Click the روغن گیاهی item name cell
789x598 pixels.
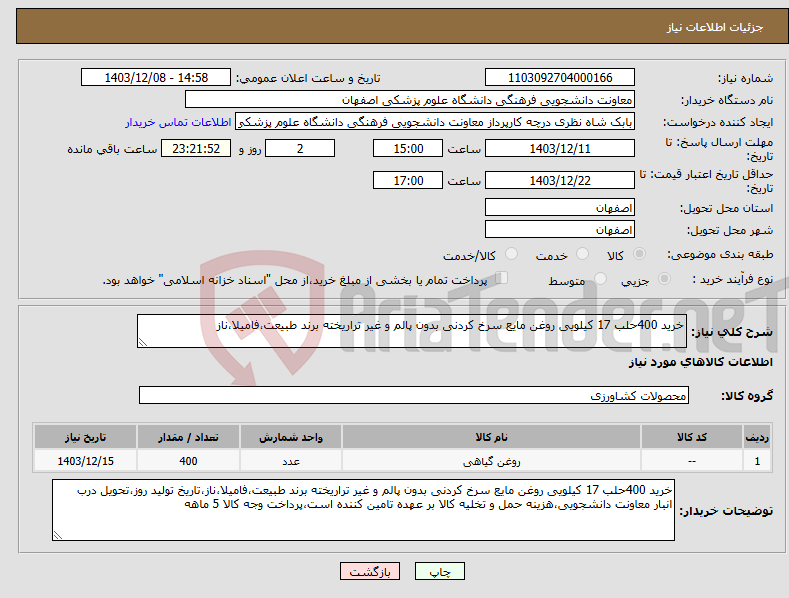[491, 461]
